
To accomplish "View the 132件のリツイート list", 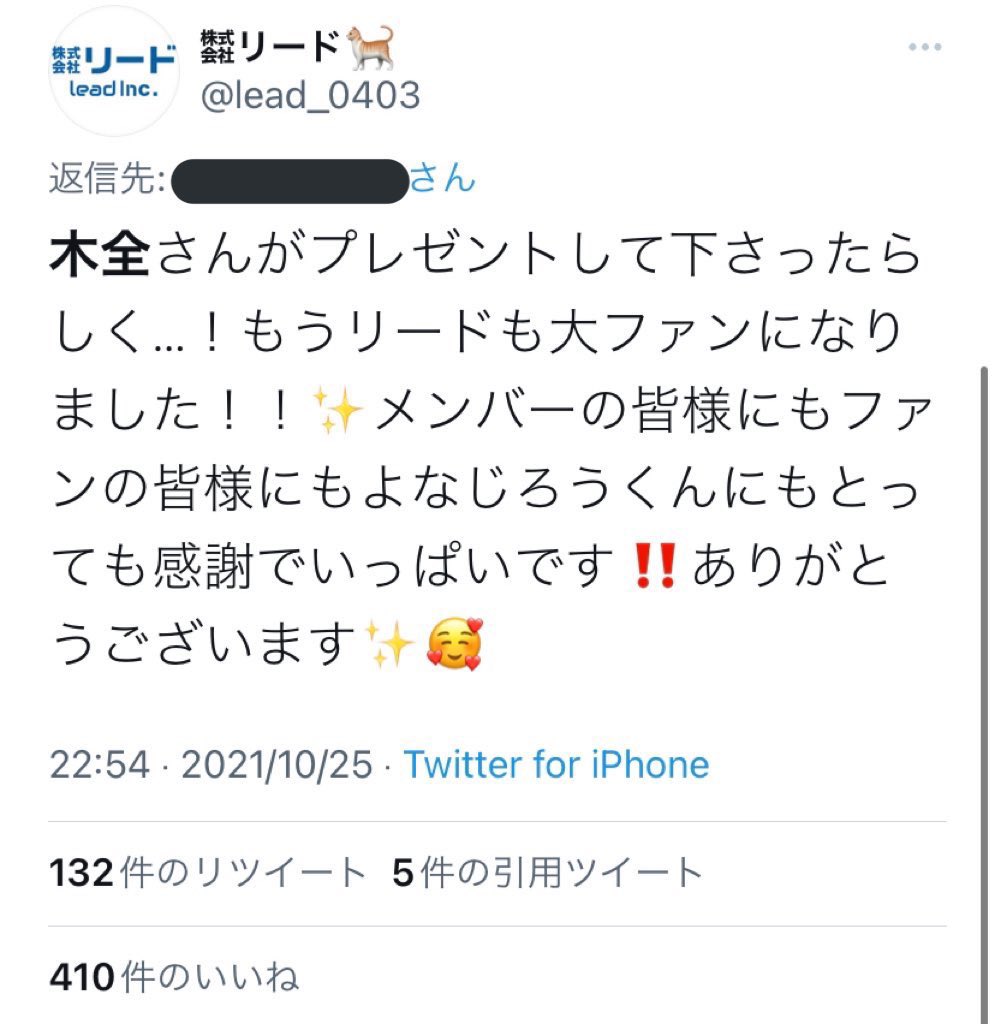I will [x=208, y=872].
